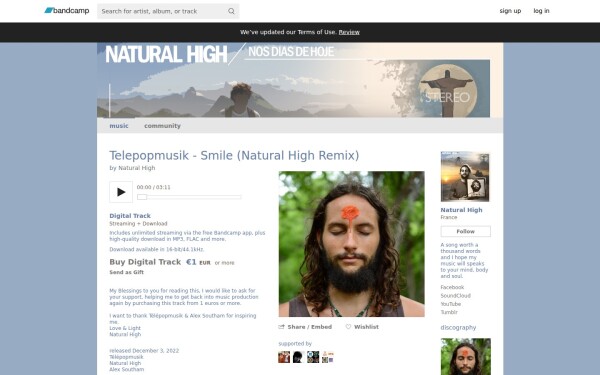
Task: Open the sign up link
Action: click(x=510, y=11)
